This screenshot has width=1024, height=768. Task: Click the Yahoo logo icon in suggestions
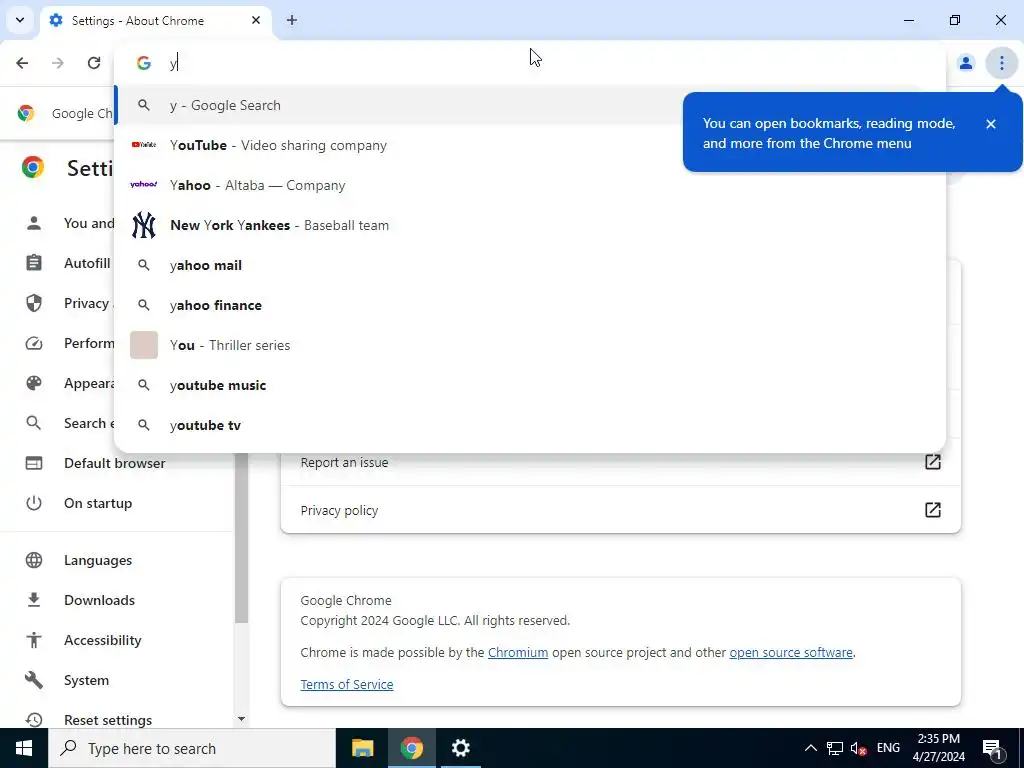point(144,185)
